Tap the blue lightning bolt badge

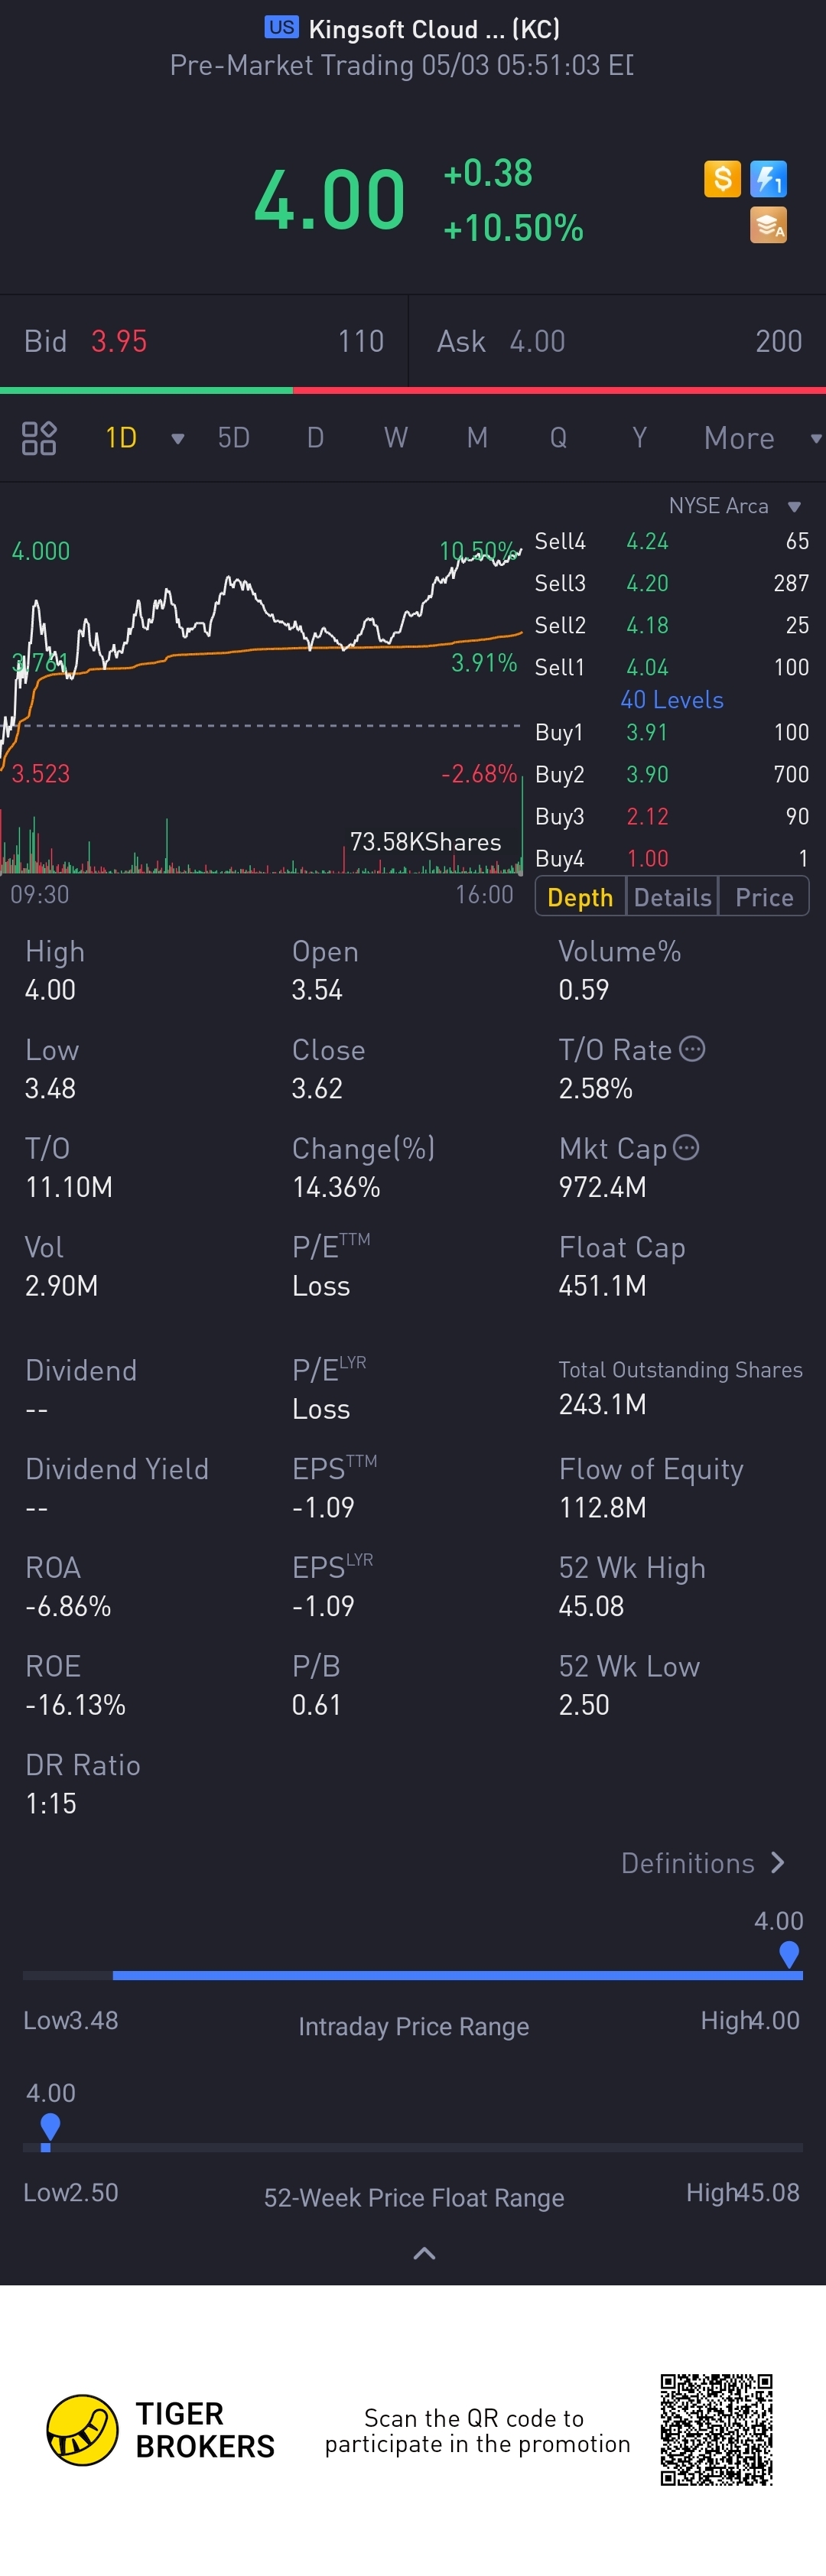click(768, 179)
